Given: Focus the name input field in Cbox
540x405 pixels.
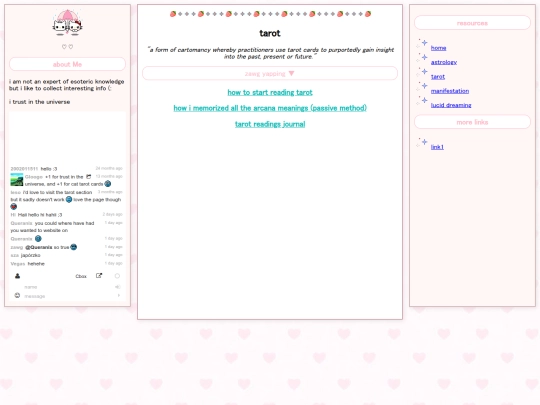Looking at the screenshot, I should [67, 287].
